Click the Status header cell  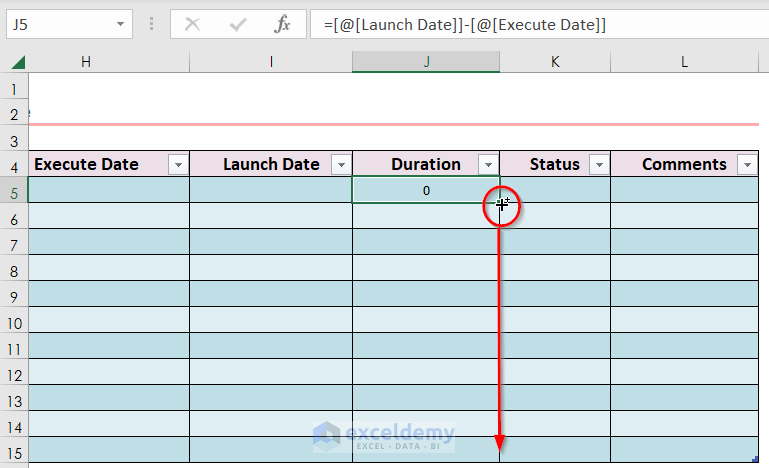[555, 164]
